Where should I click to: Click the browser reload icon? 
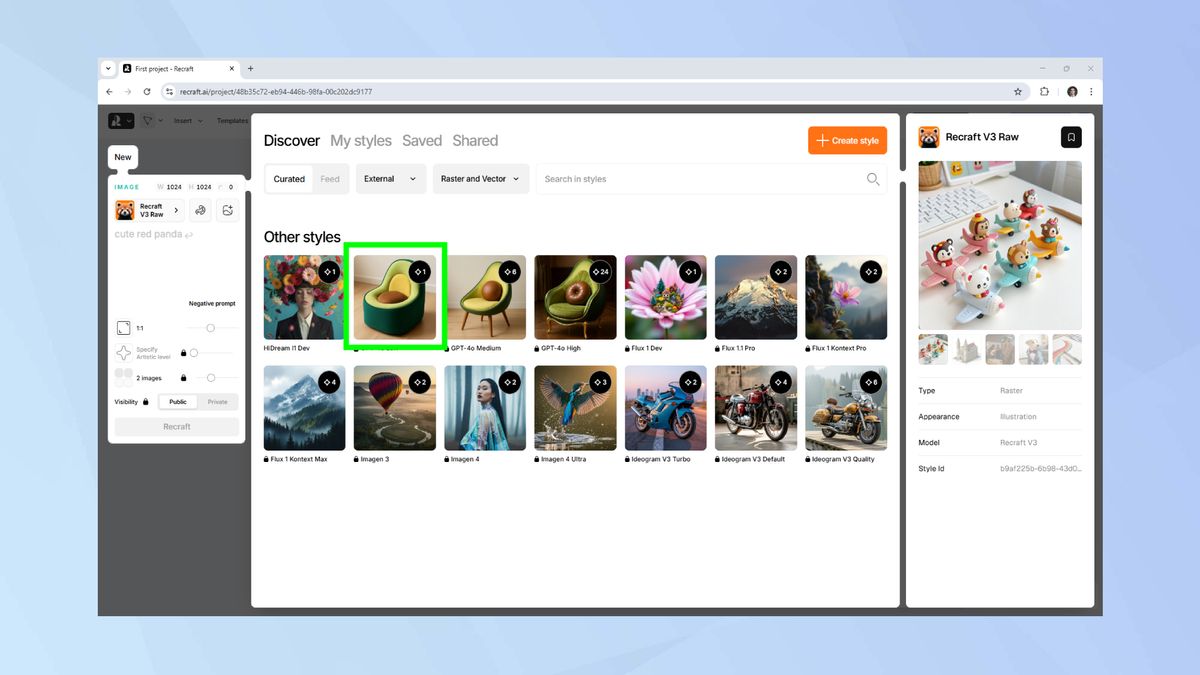(147, 91)
